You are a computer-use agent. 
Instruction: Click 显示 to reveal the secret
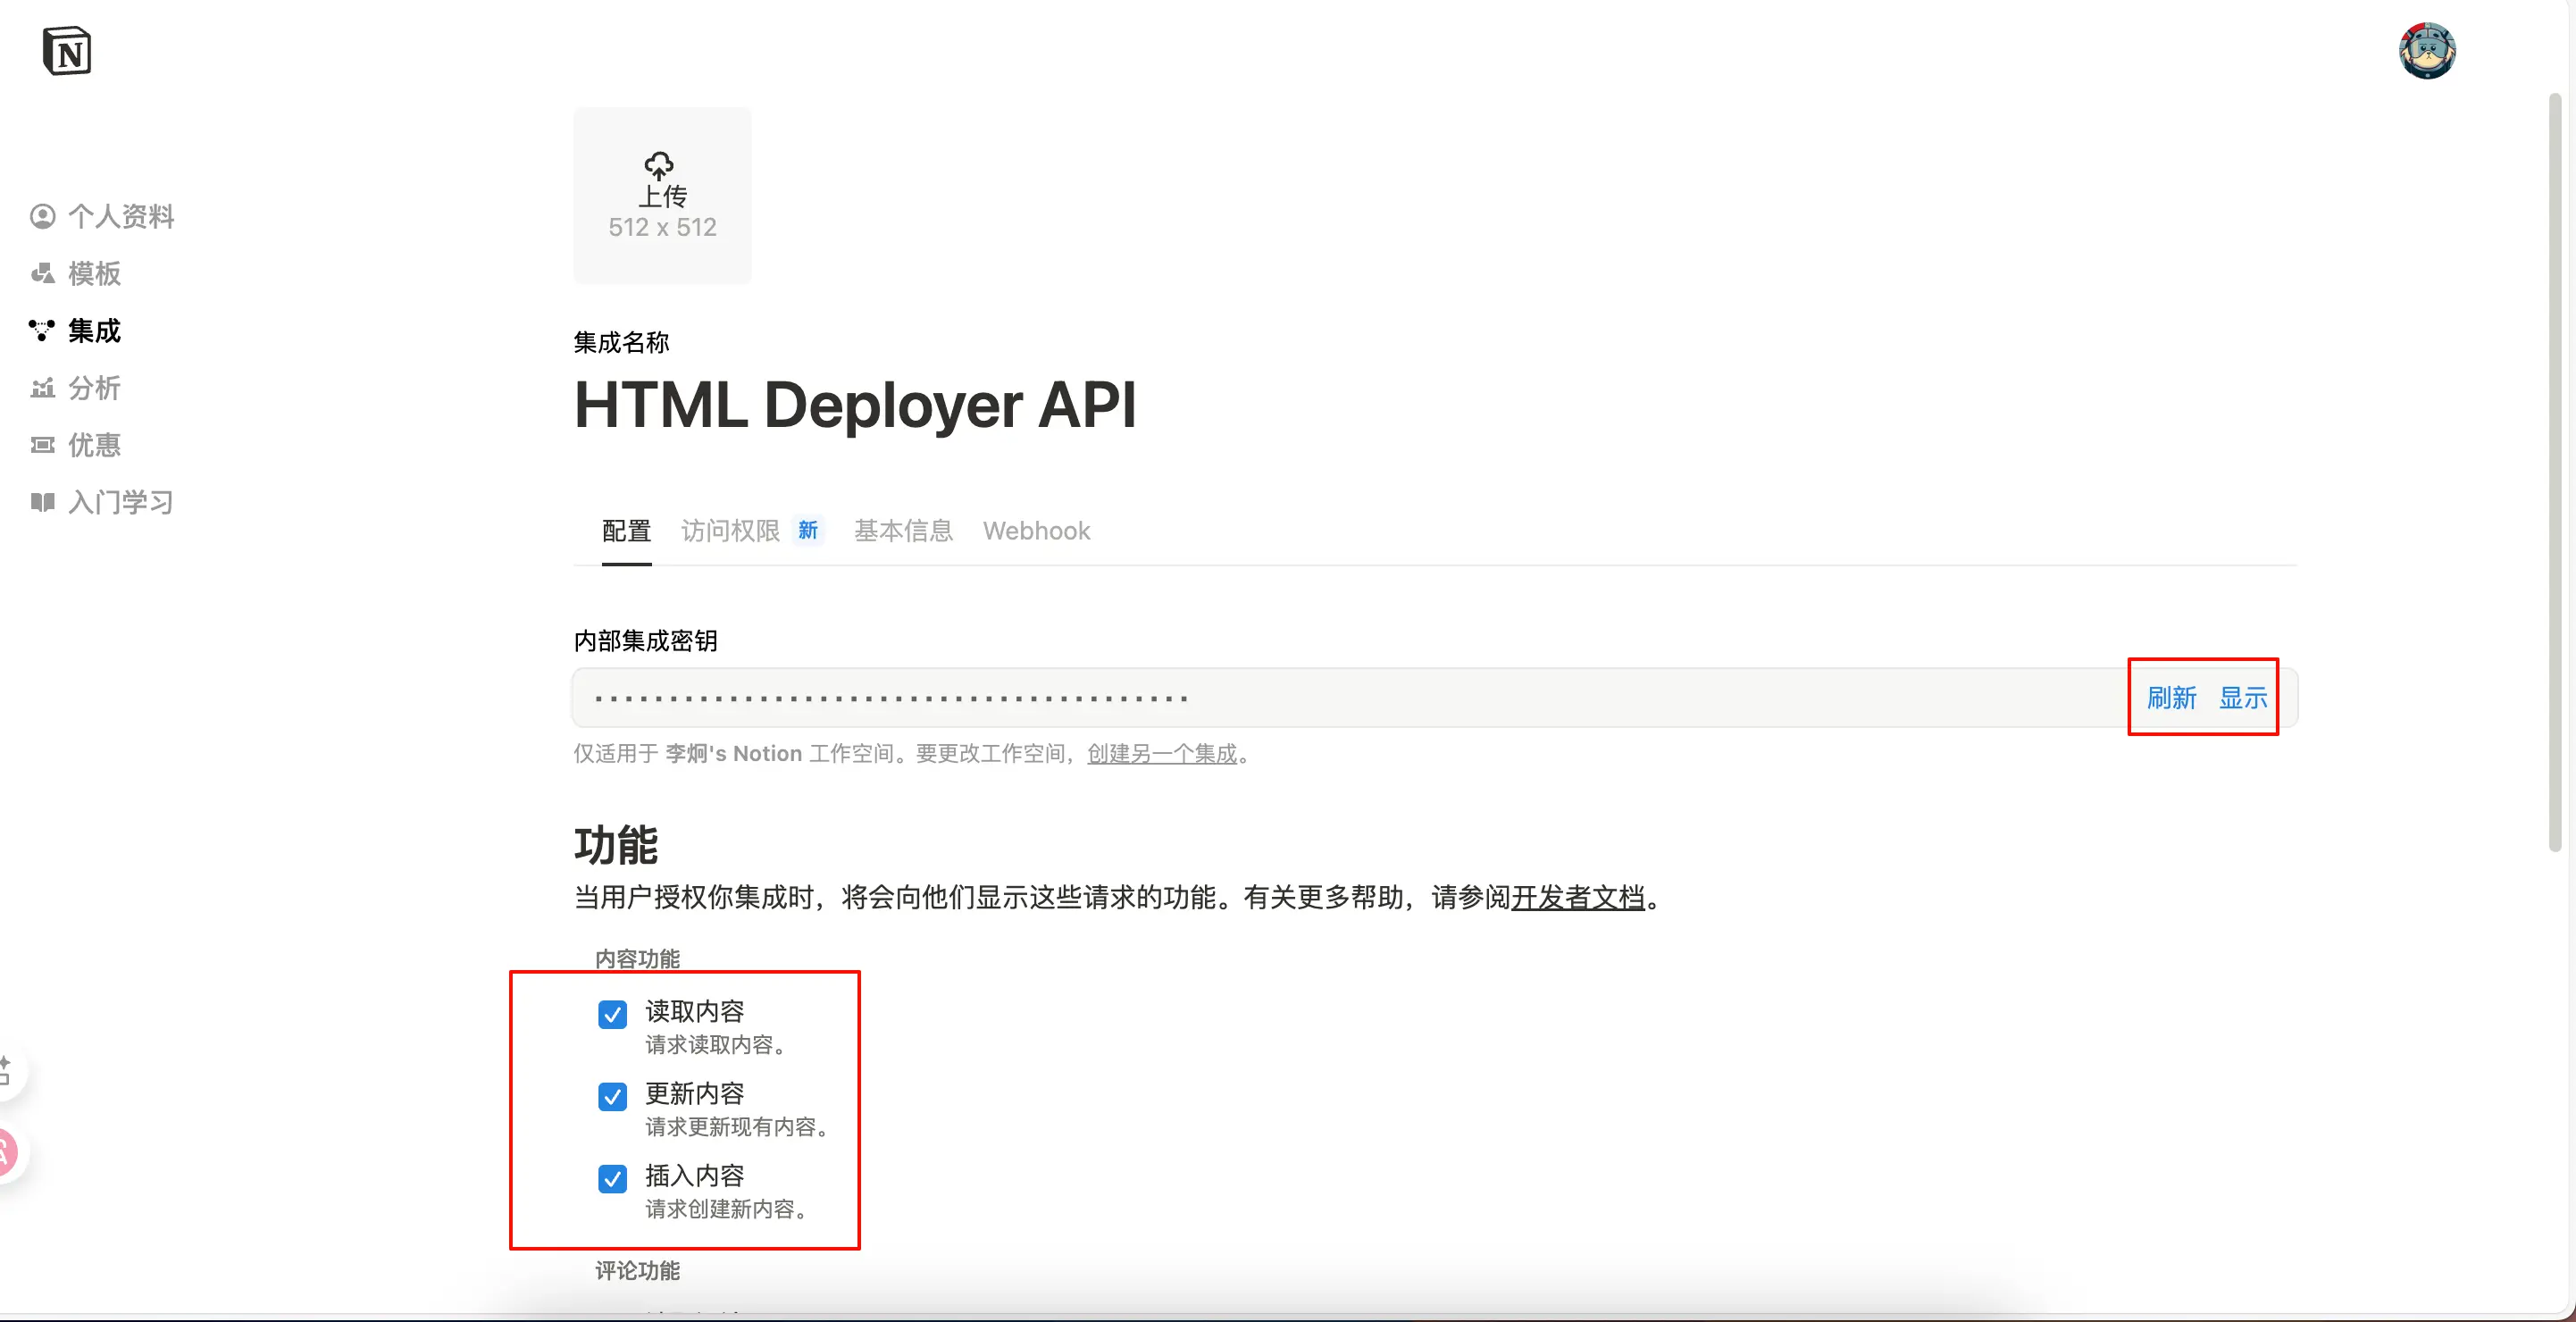[2243, 697]
